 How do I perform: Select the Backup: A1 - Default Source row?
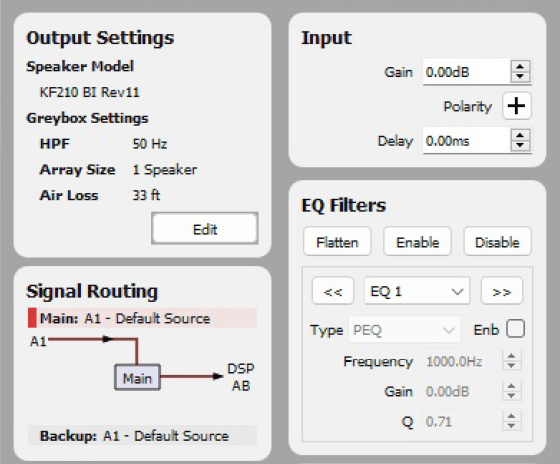142,435
